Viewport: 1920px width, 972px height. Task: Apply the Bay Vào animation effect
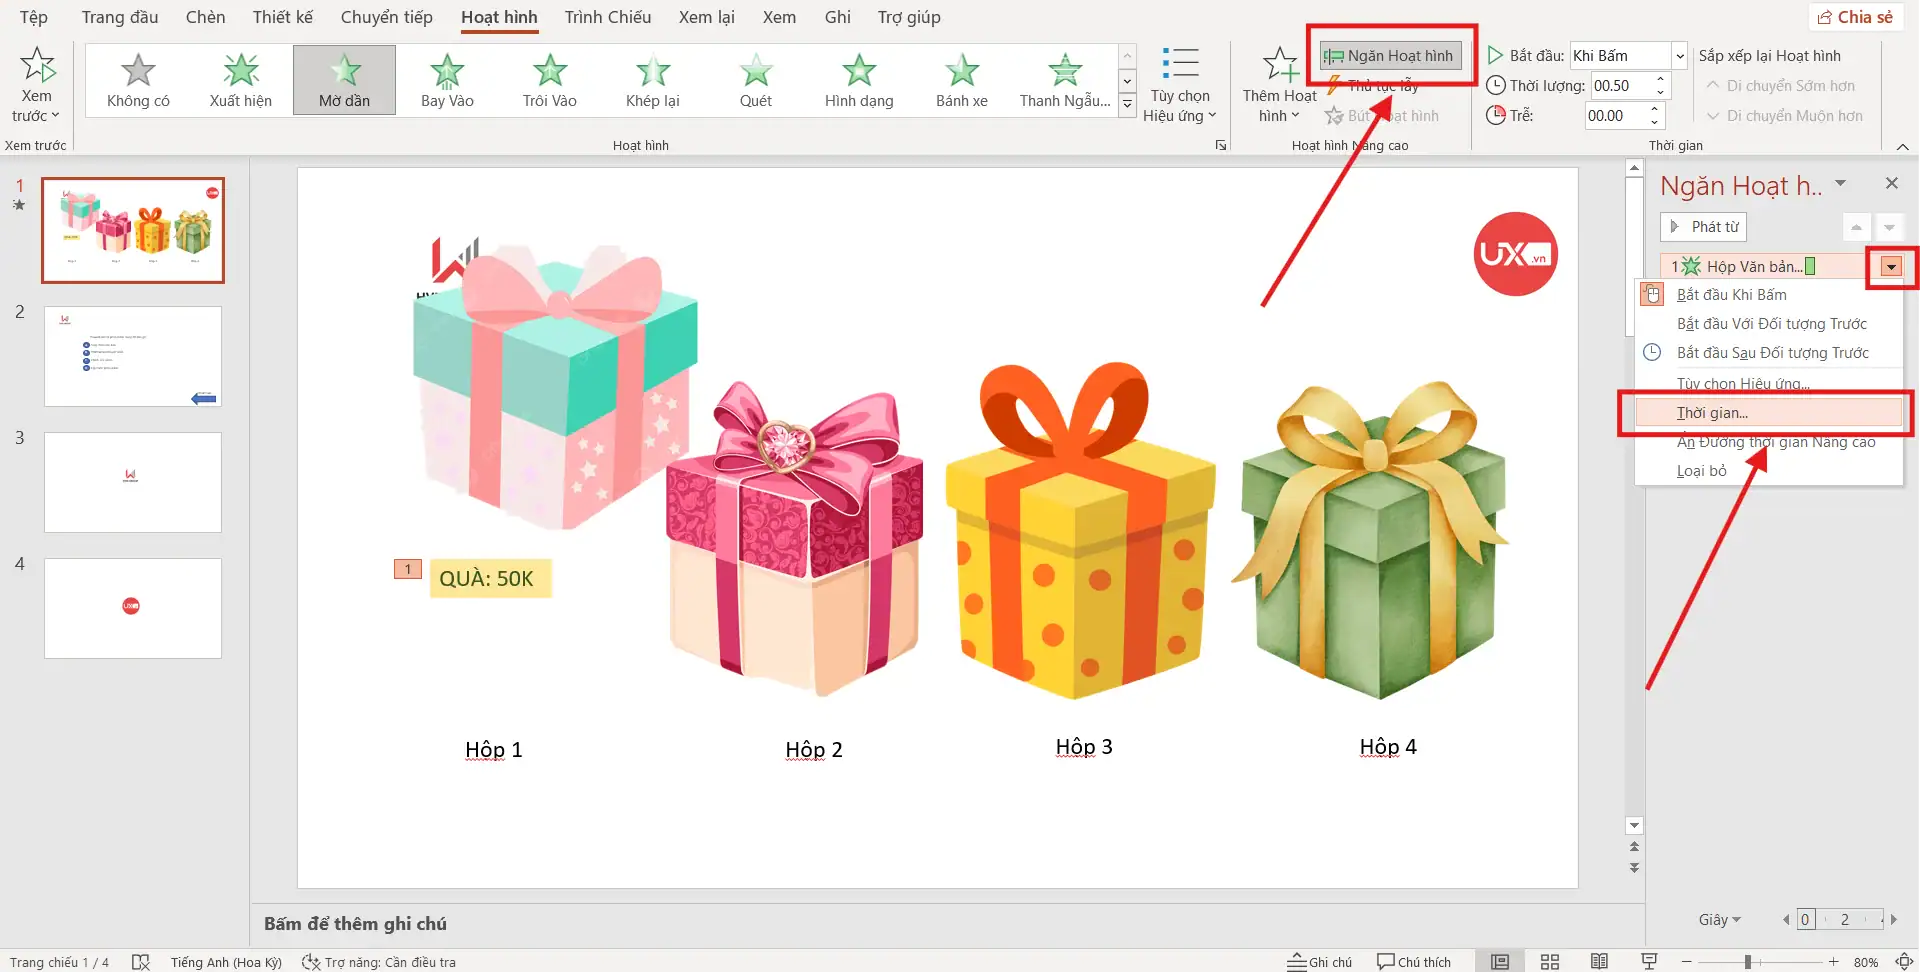point(447,80)
